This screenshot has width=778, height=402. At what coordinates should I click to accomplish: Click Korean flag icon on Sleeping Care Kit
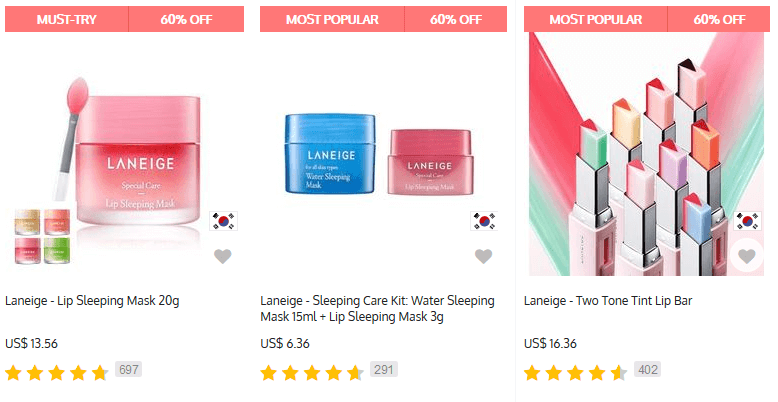click(x=484, y=221)
